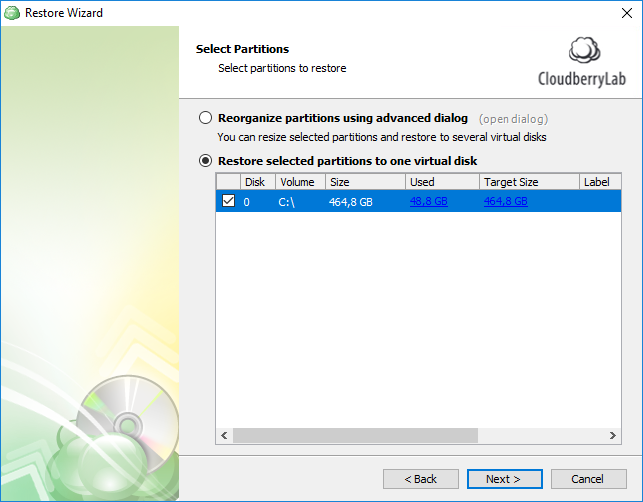Click the left scroll arrow of partition list
The width and height of the screenshot is (643, 502).
(x=224, y=436)
